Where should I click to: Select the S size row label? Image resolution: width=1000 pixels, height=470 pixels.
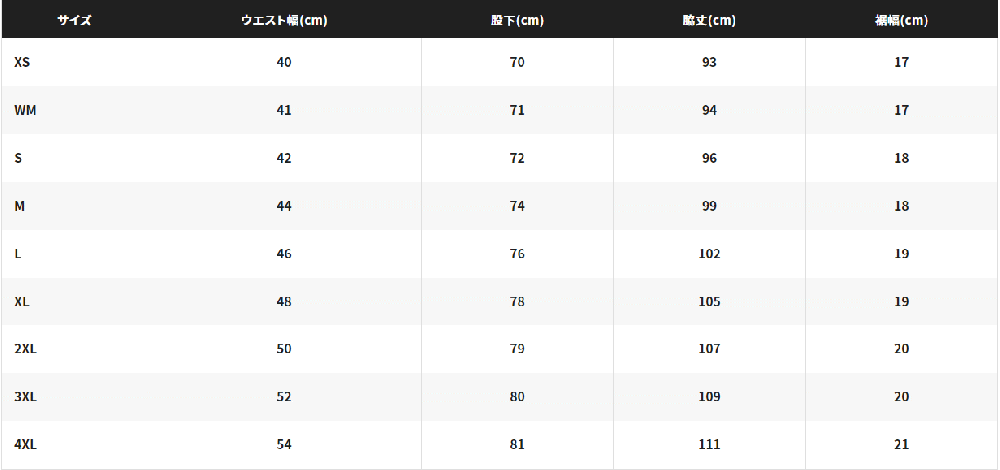(18, 158)
